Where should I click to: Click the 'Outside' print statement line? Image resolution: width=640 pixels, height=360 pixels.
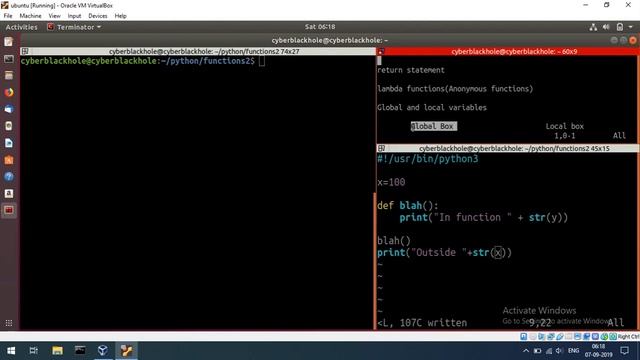click(444, 252)
